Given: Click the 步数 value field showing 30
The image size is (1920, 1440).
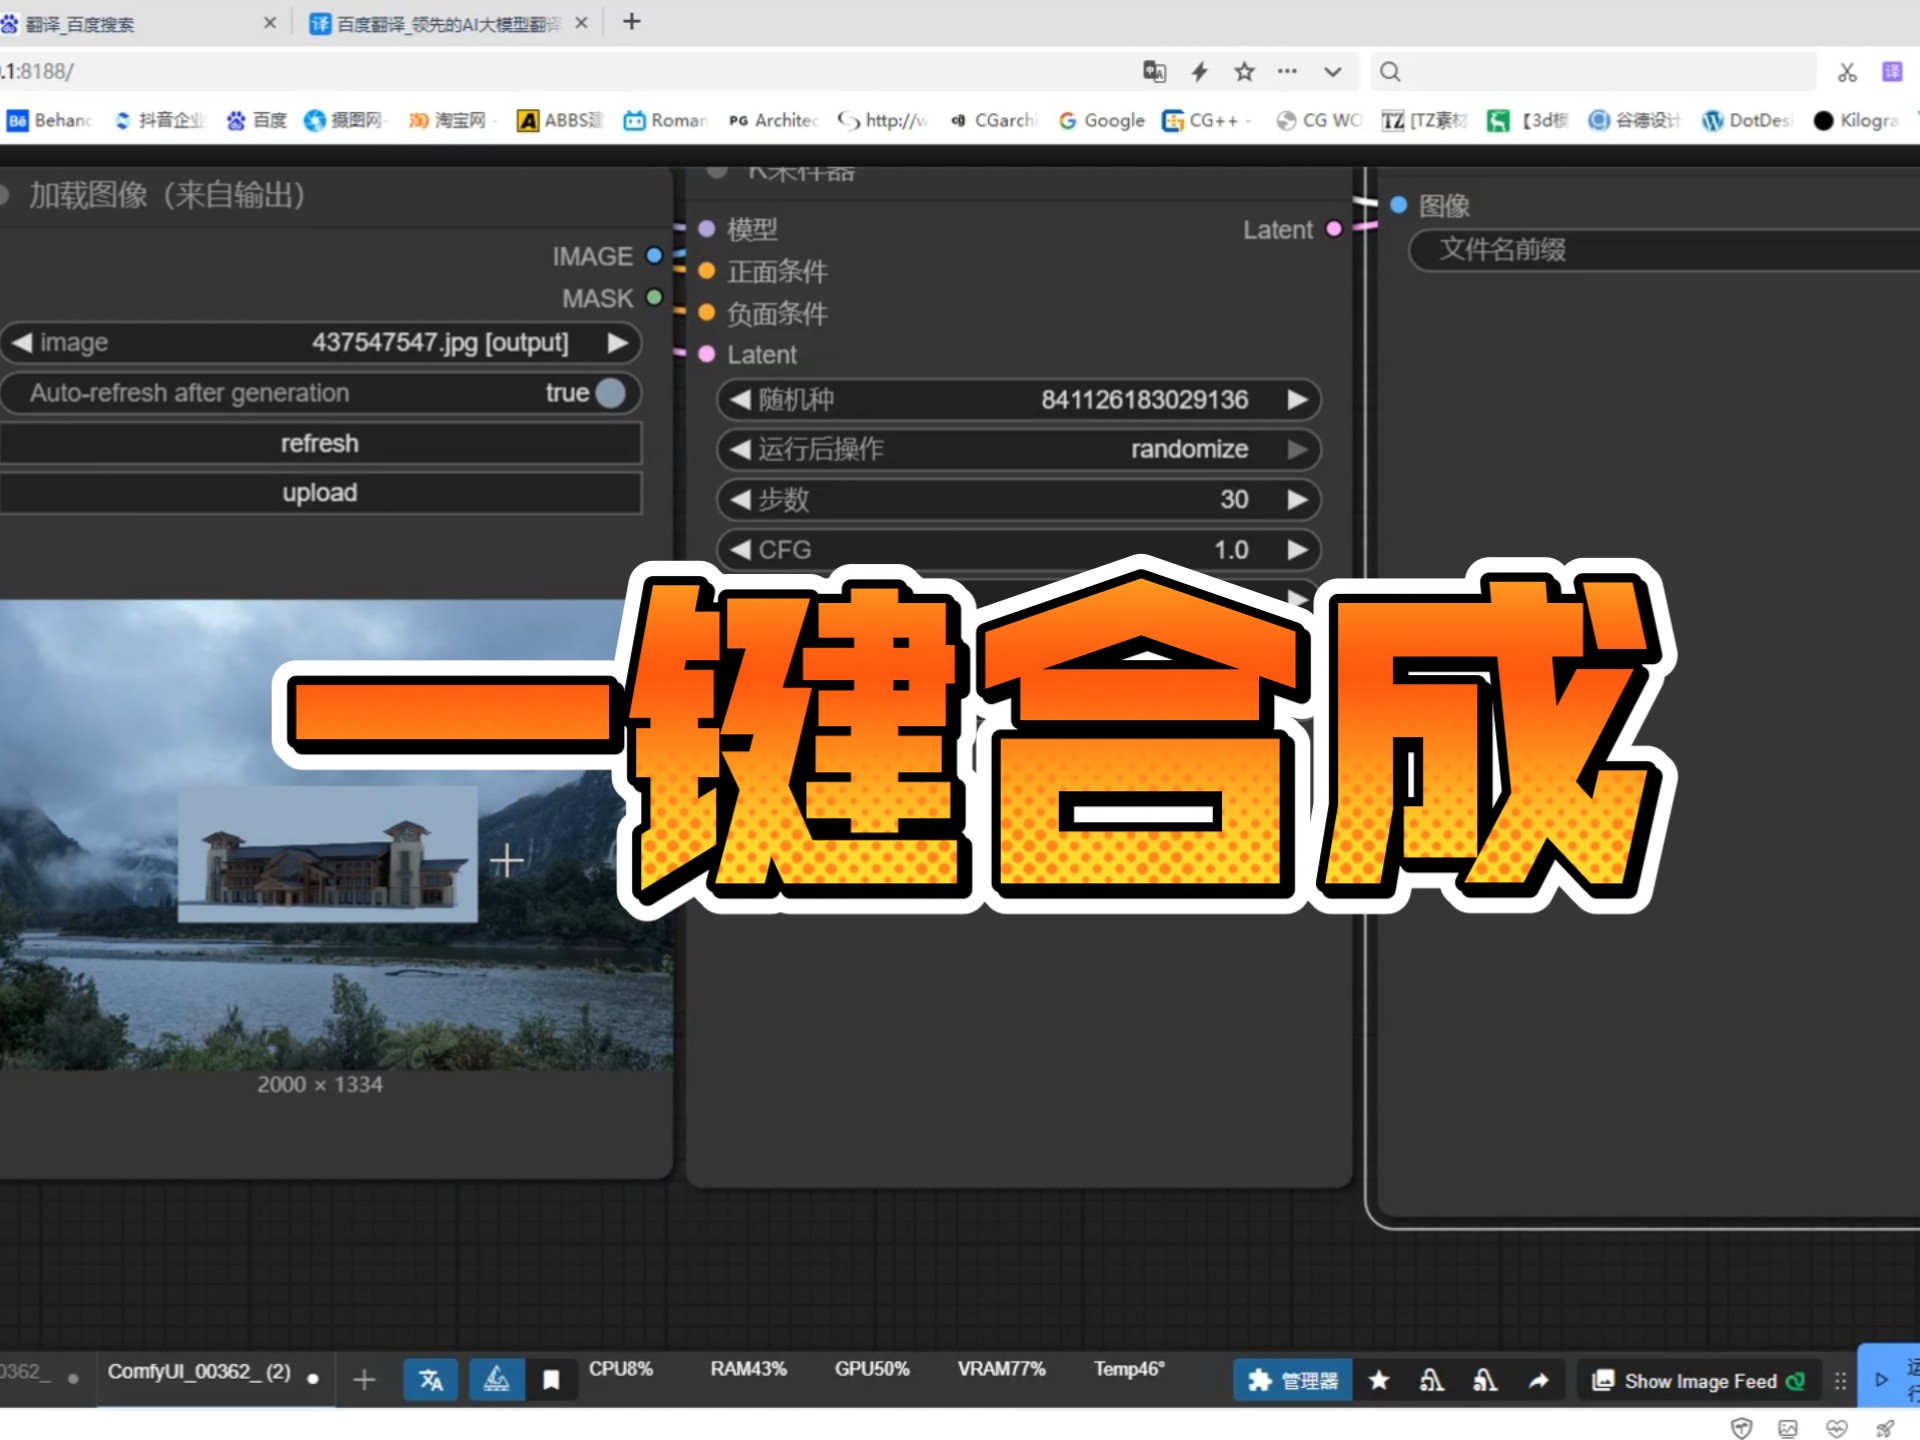Looking at the screenshot, I should tap(1019, 500).
